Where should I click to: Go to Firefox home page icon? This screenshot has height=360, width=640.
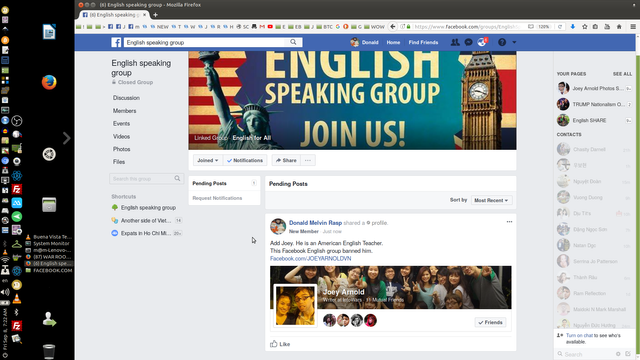[619, 27]
